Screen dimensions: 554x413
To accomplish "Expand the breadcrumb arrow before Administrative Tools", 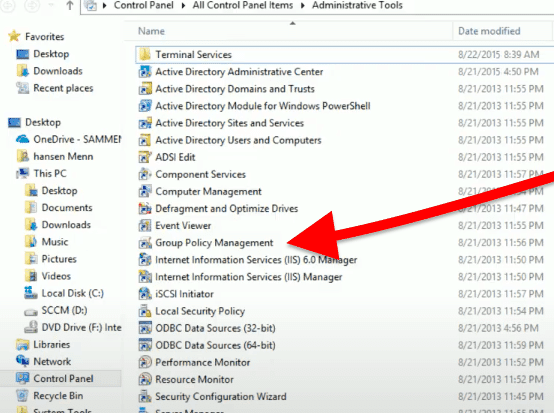I will [303, 5].
